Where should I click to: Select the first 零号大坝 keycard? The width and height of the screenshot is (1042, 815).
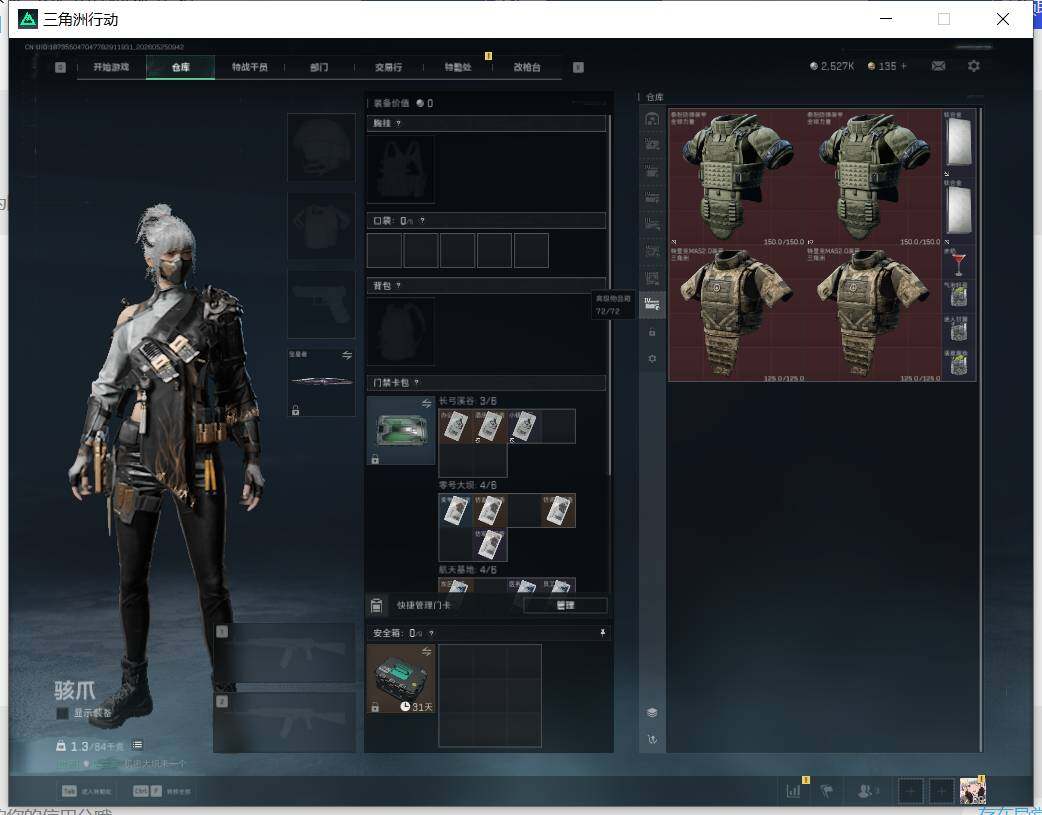[455, 511]
